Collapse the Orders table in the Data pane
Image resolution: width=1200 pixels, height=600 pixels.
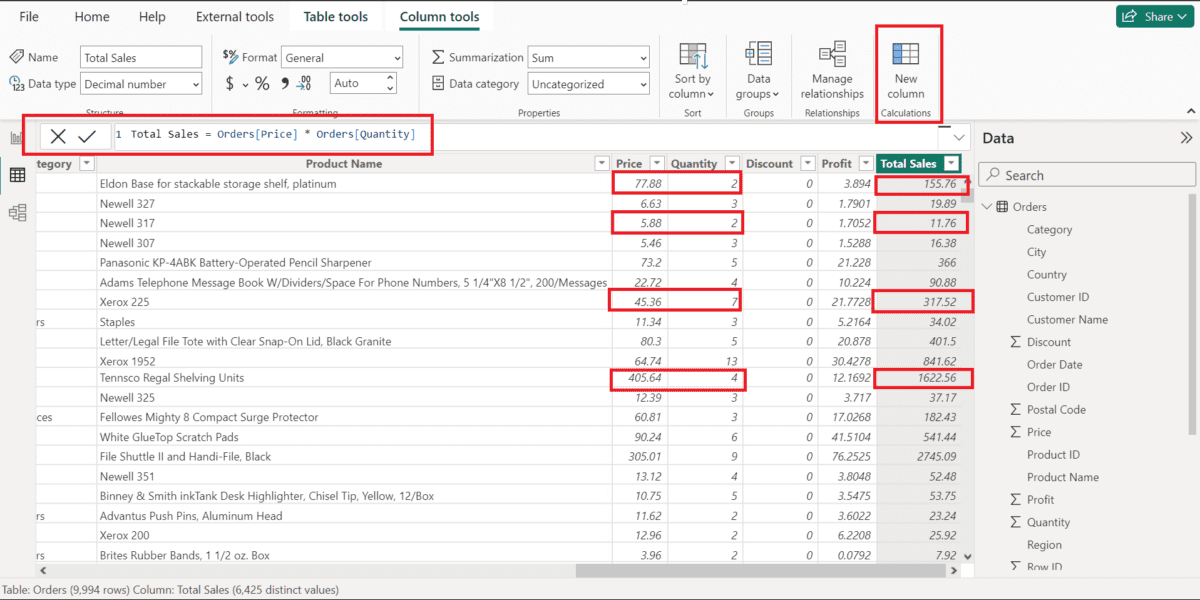(x=985, y=206)
